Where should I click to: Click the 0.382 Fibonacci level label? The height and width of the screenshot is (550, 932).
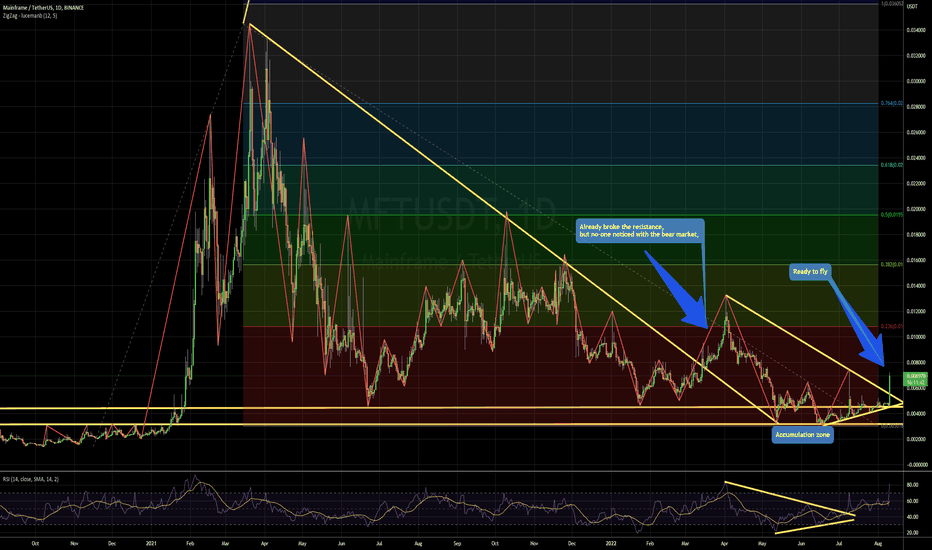pos(892,264)
